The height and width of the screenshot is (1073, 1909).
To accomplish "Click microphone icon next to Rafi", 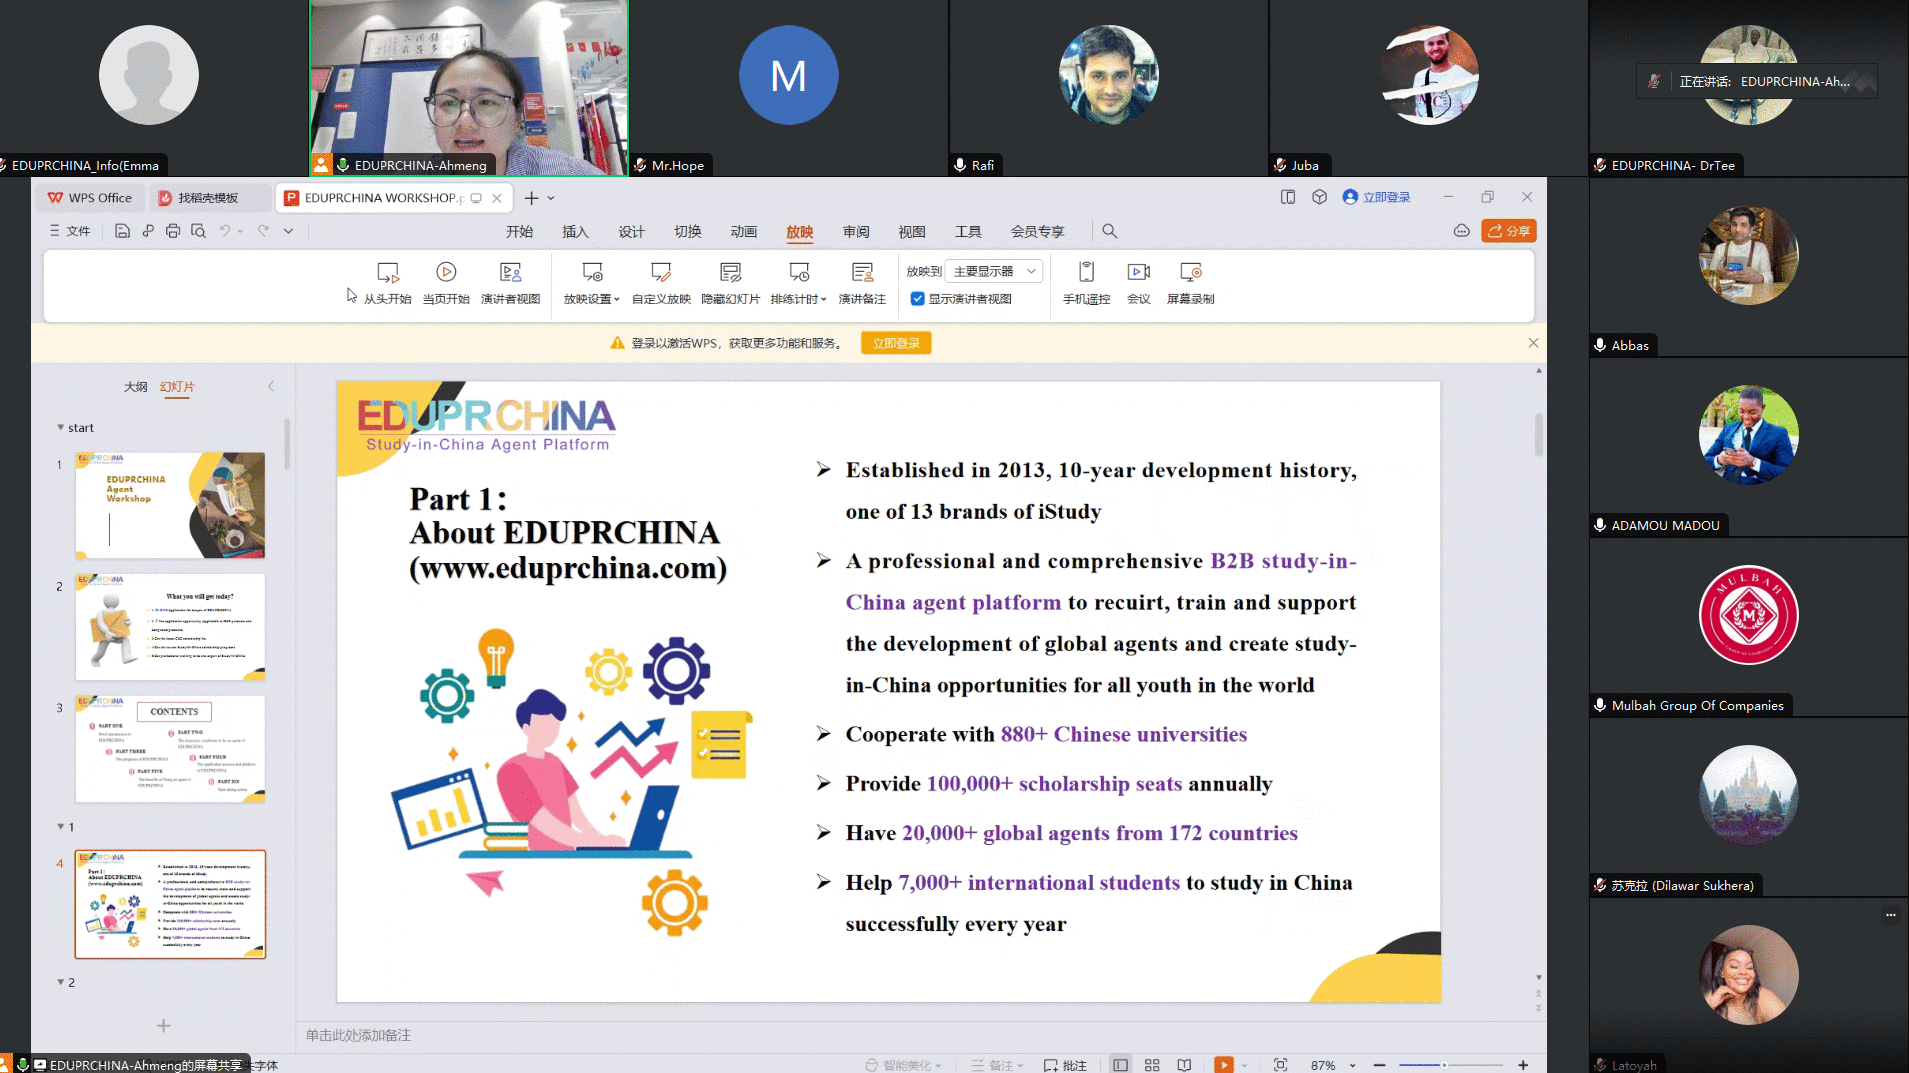I will tap(960, 165).
